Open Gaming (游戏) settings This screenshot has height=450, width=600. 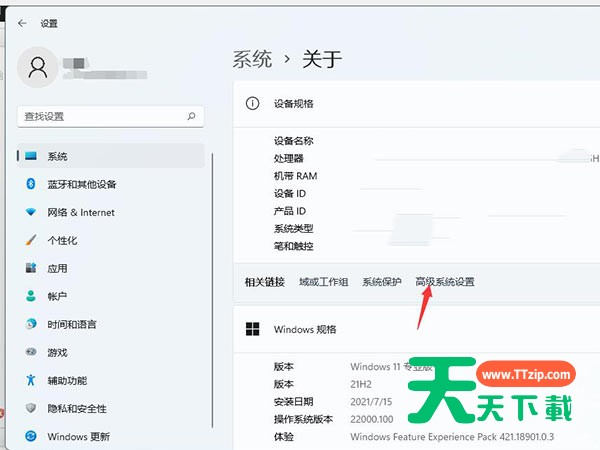[x=57, y=352]
